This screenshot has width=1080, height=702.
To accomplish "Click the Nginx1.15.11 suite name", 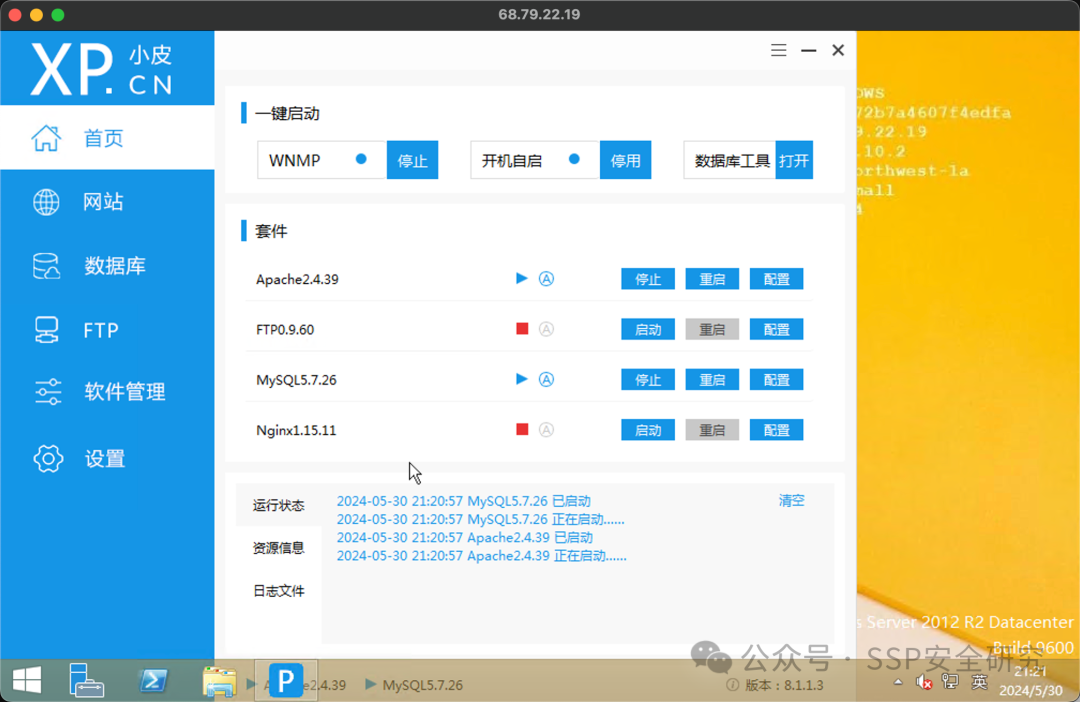I will point(296,430).
